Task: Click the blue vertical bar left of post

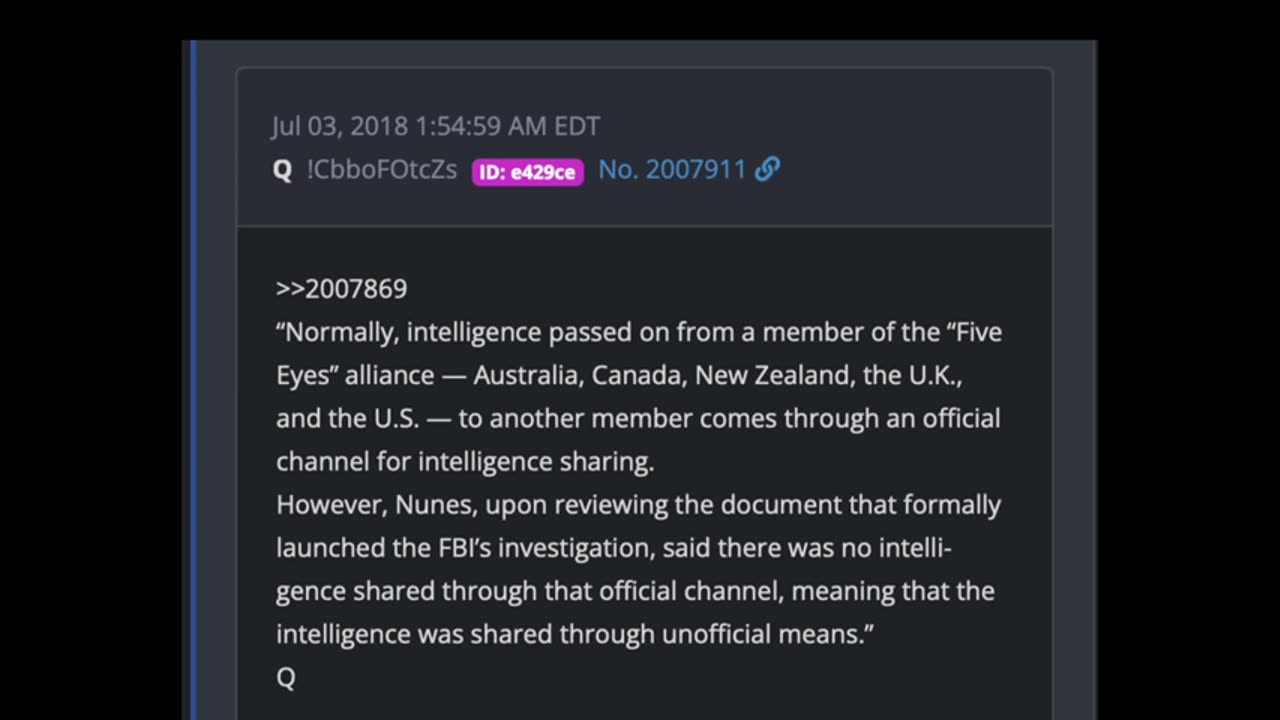Action: coord(193,380)
